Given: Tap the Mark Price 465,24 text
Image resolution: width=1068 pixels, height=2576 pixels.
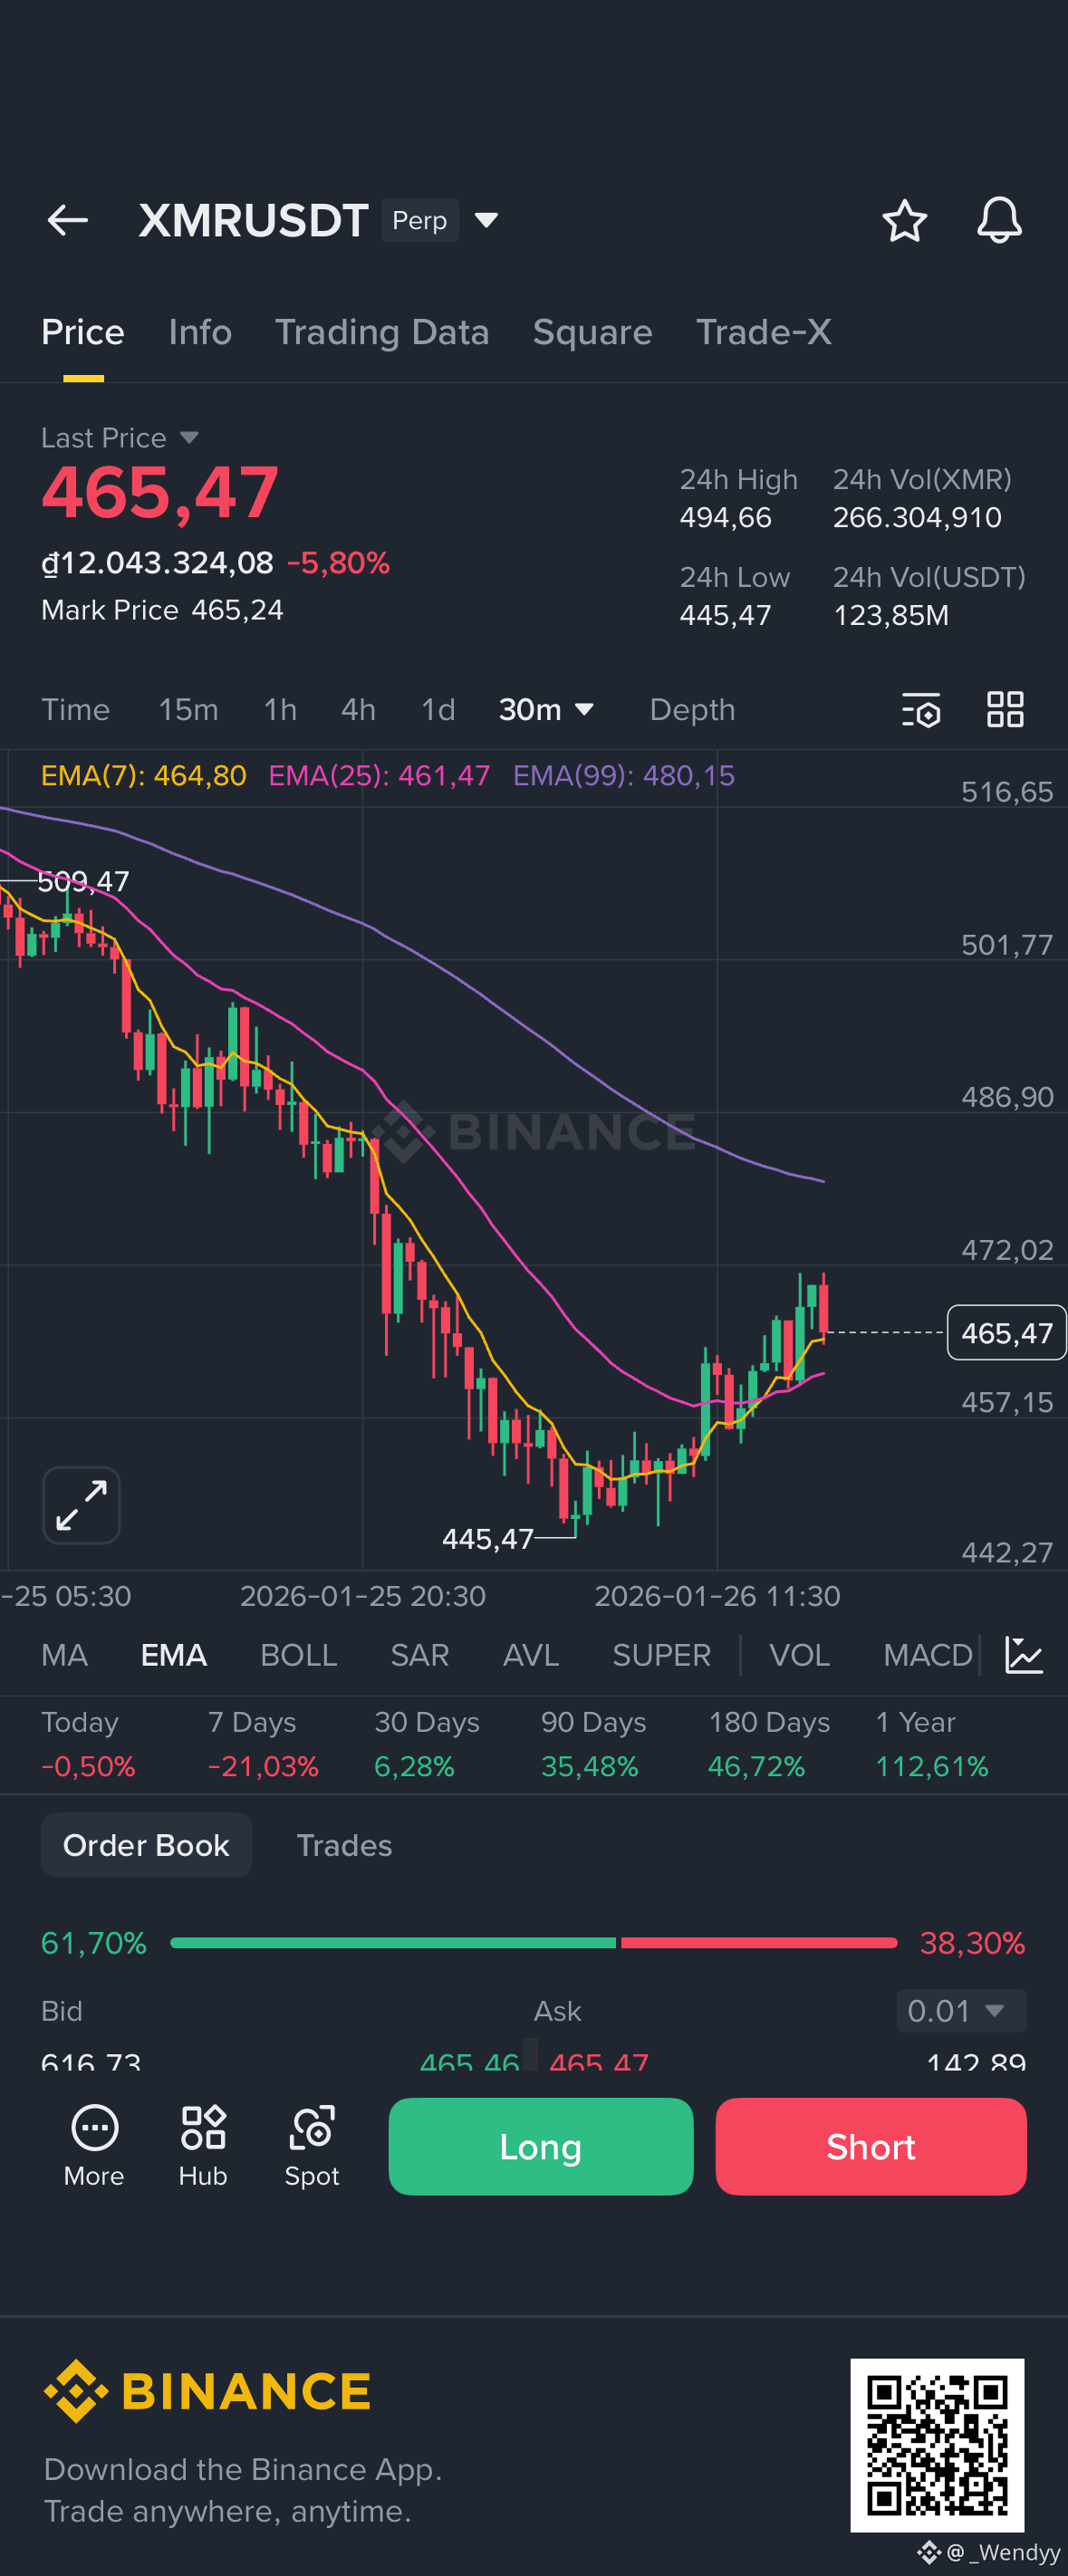Looking at the screenshot, I should click(162, 610).
